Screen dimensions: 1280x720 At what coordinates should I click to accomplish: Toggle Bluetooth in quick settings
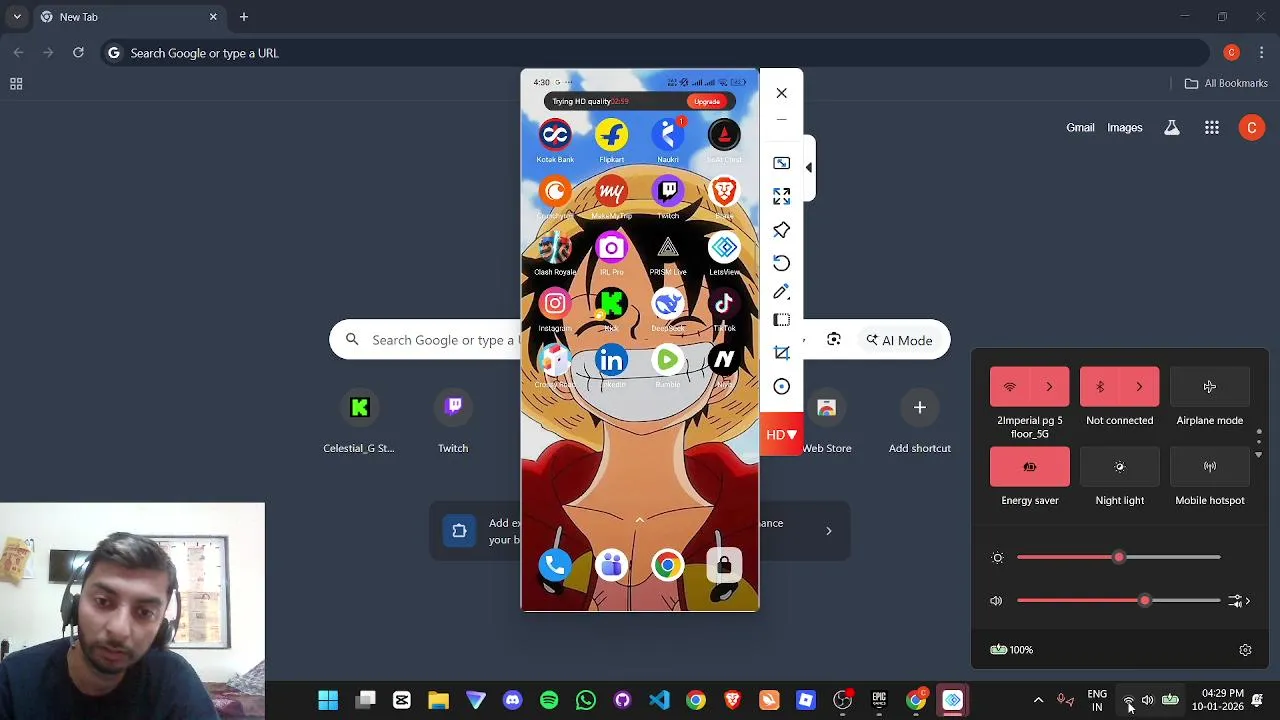click(1100, 387)
